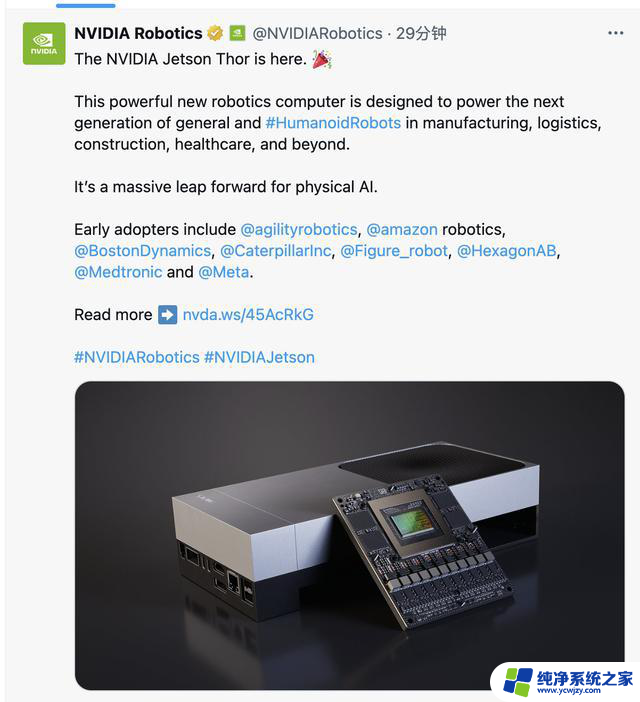Open the Jetson Thor product image
The image size is (640, 702).
(x=350, y=535)
